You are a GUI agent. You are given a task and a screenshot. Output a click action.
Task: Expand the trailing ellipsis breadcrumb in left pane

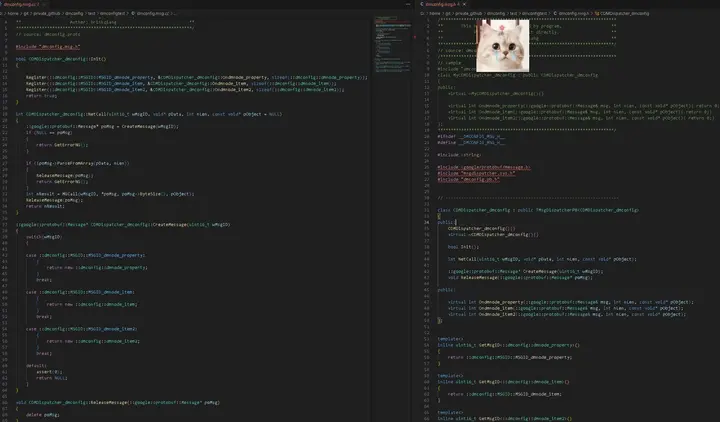pos(174,14)
